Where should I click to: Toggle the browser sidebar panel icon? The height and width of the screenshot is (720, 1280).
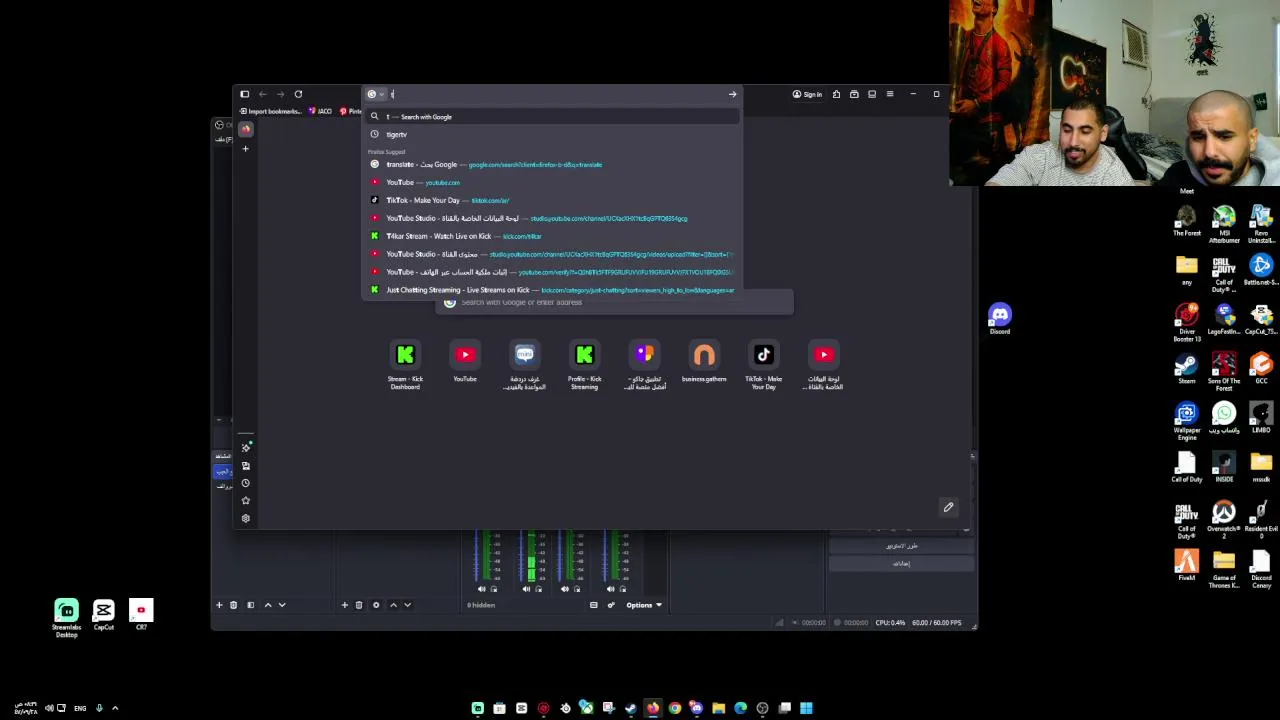pyautogui.click(x=244, y=94)
